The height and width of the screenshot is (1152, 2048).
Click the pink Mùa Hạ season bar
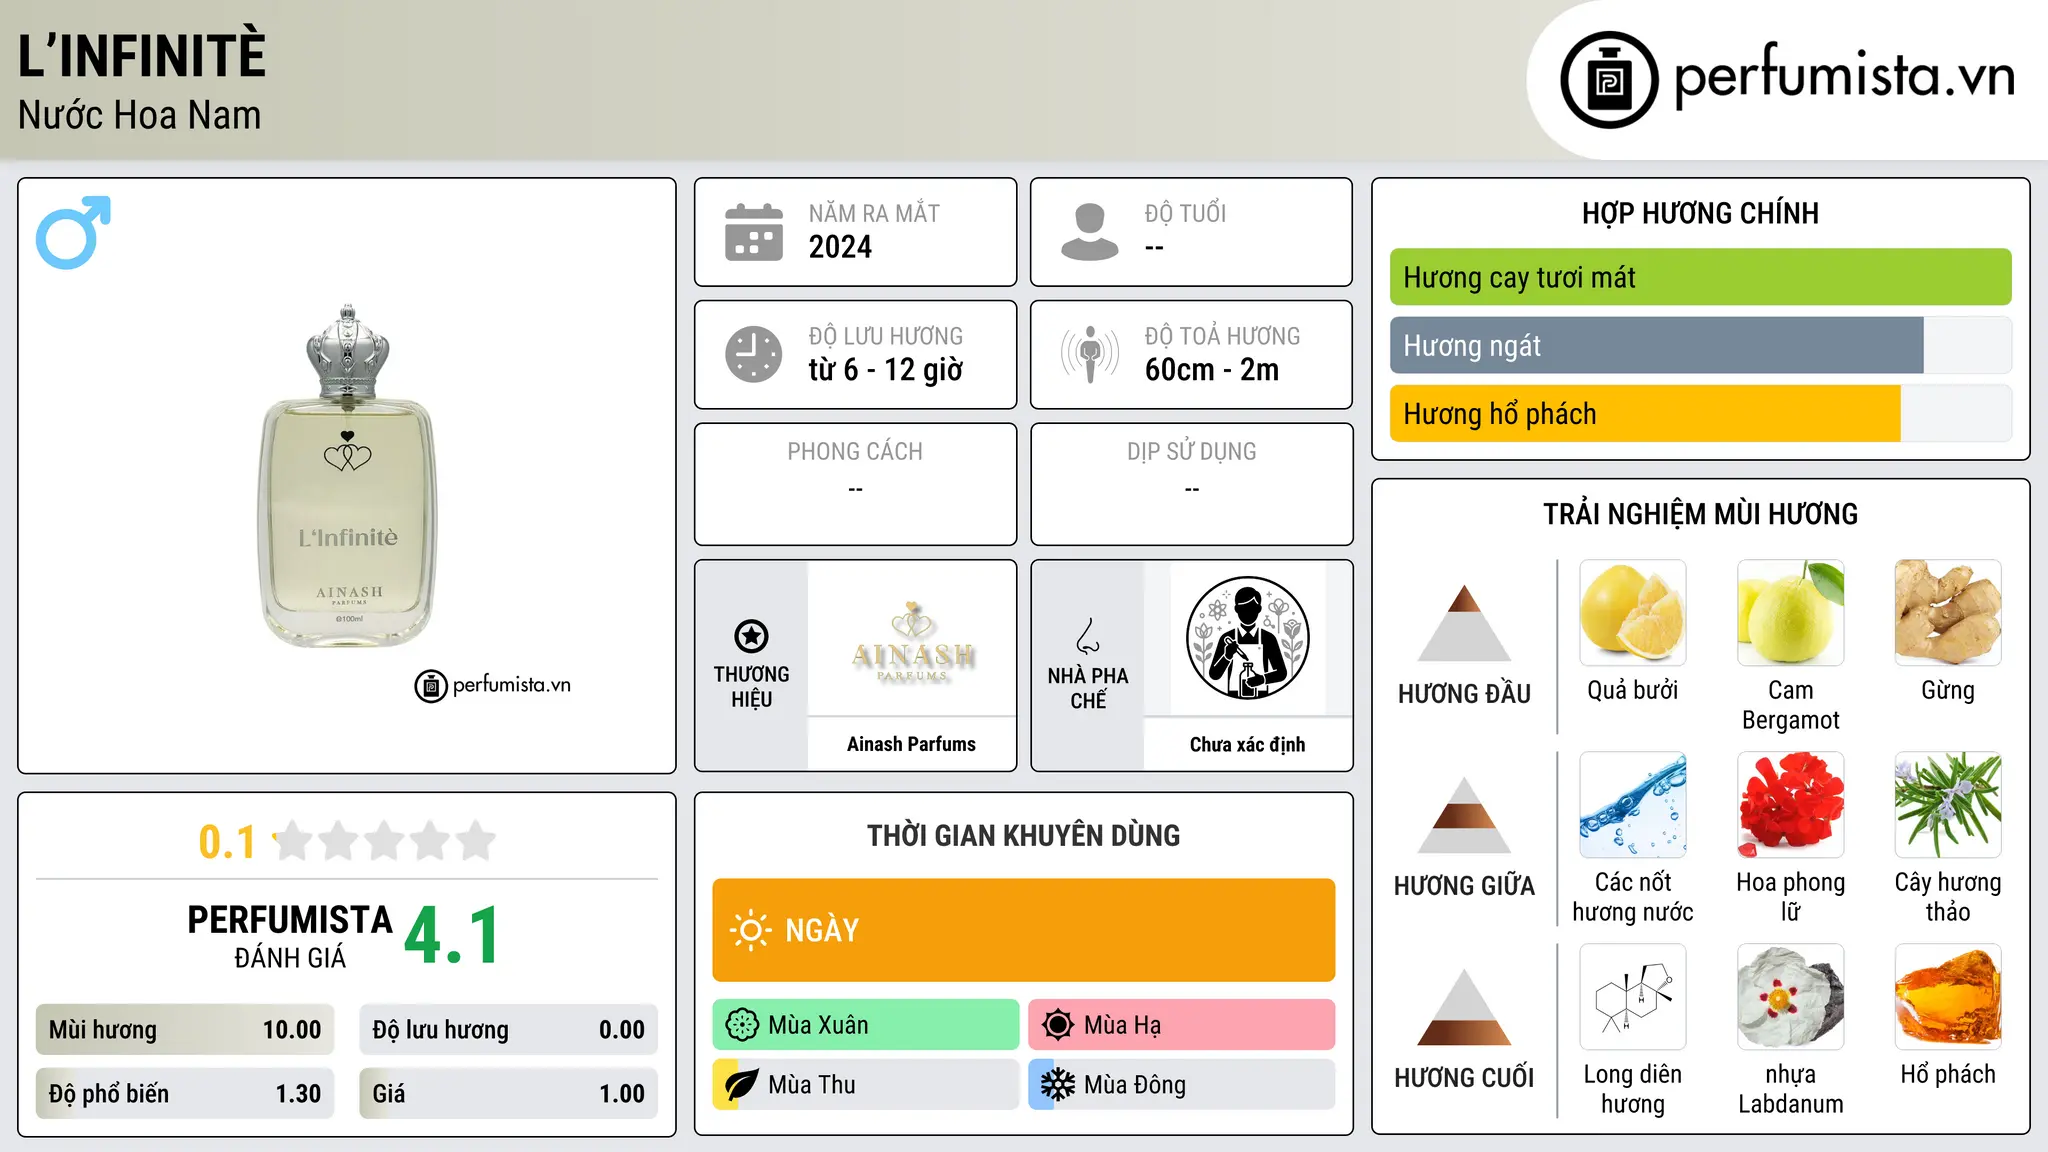pyautogui.click(x=1182, y=1025)
